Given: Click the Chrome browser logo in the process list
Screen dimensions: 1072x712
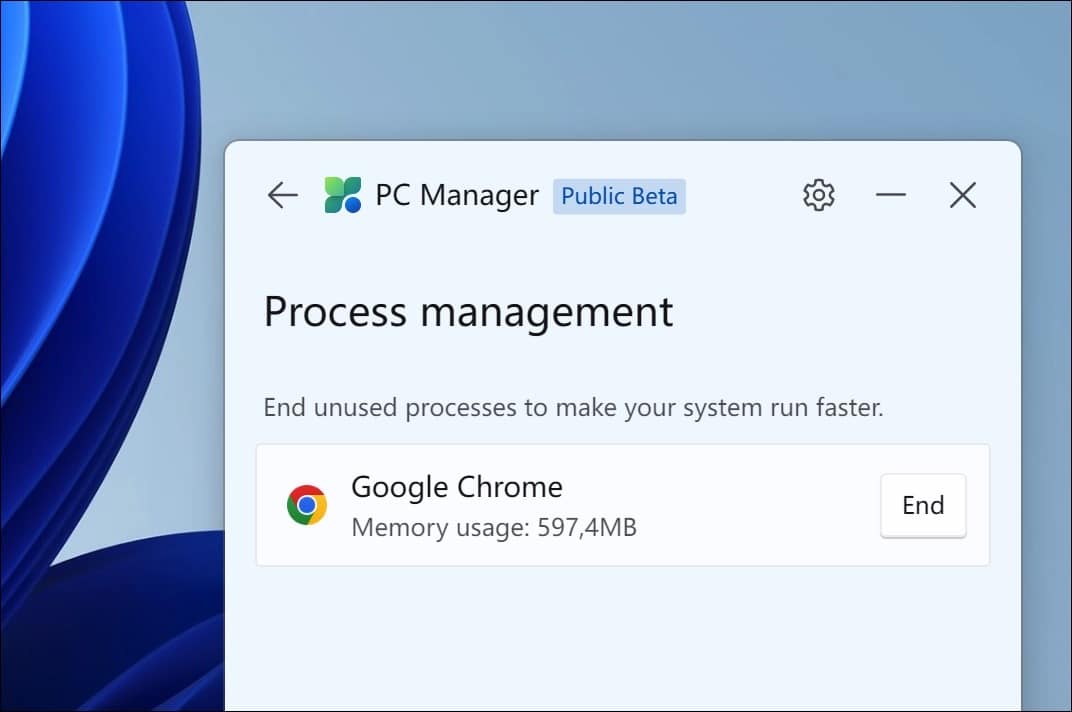Looking at the screenshot, I should coord(307,505).
